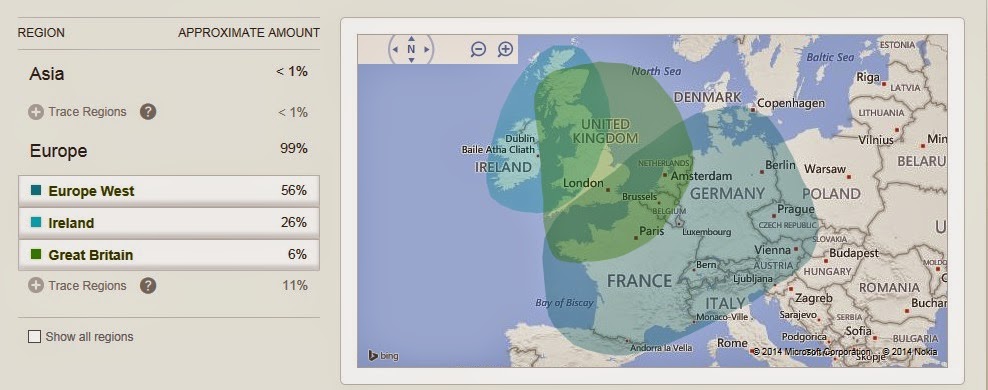988x390 pixels.
Task: Click Berlin label on the map
Action: (x=780, y=165)
